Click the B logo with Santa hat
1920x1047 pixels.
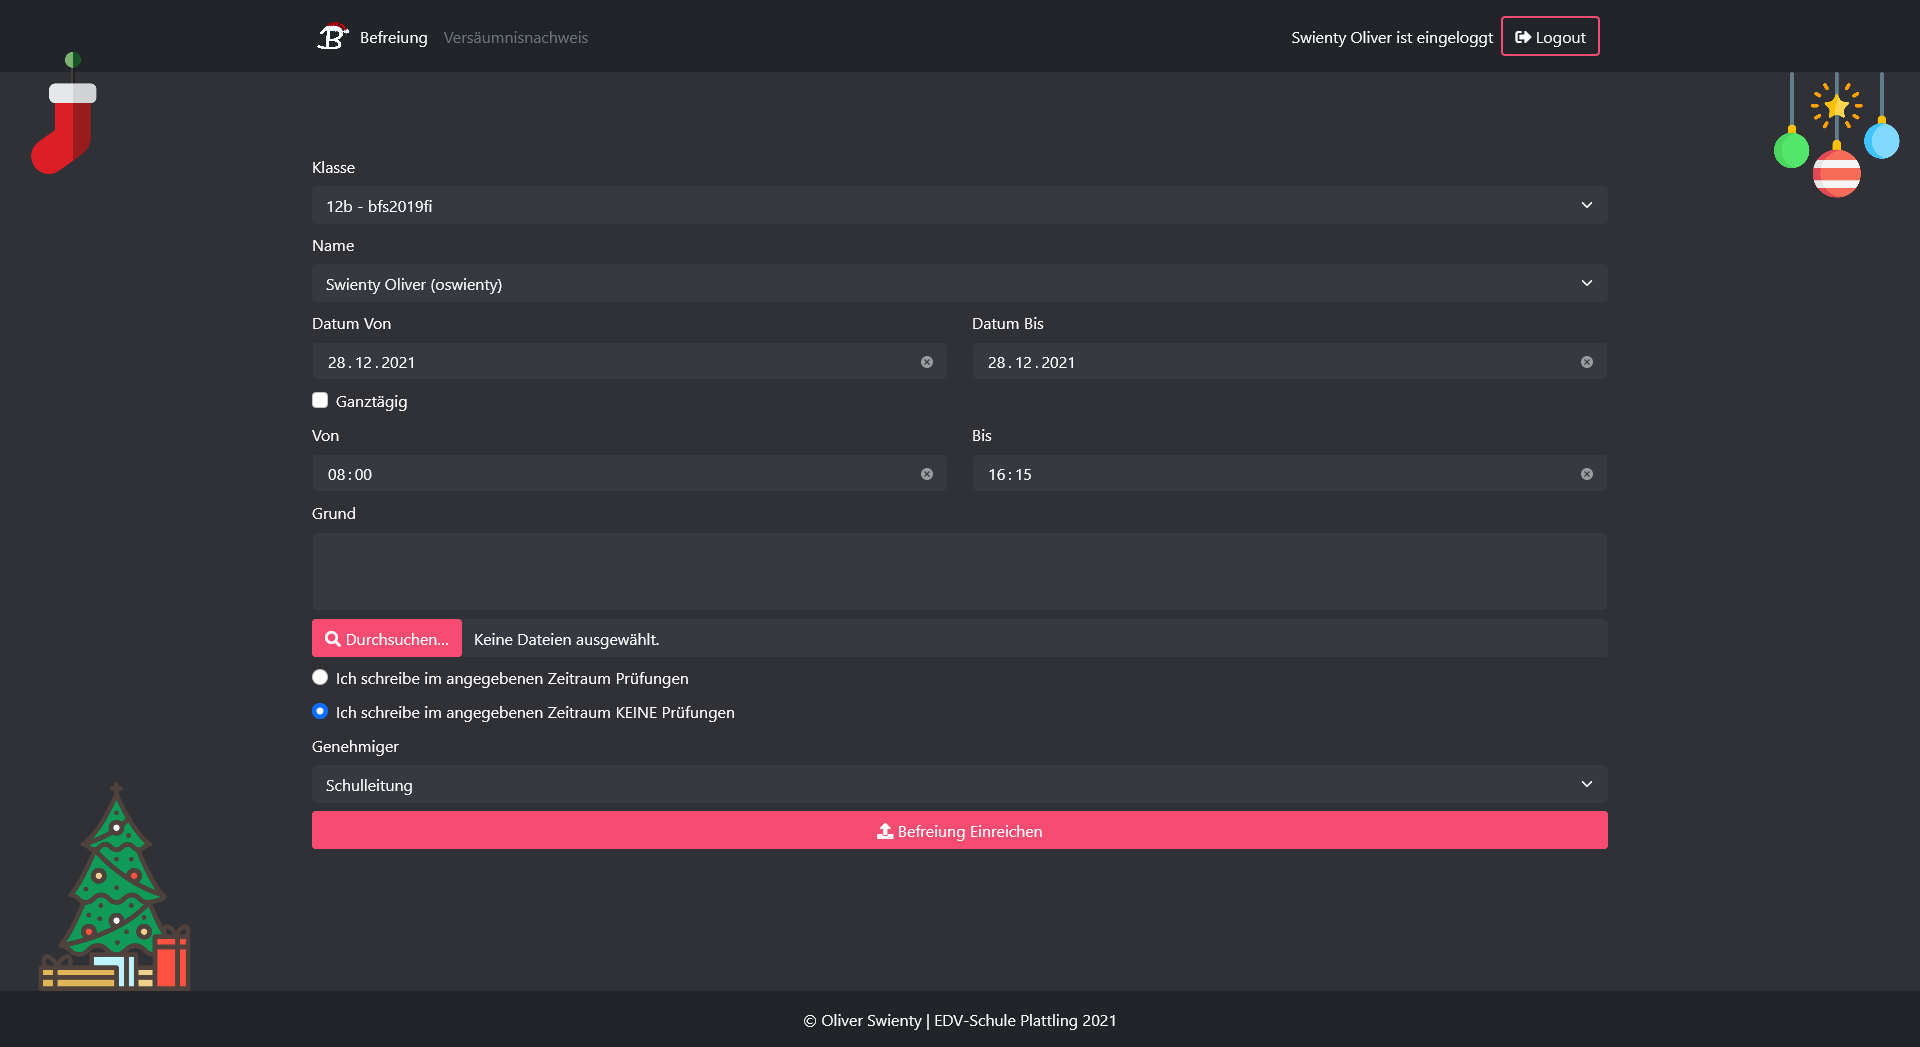click(x=332, y=37)
